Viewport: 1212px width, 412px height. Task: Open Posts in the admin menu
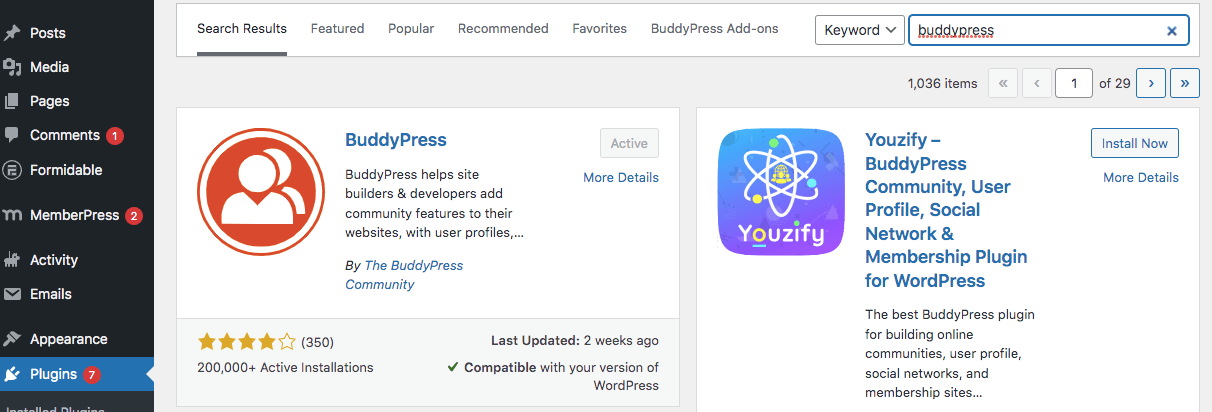point(48,33)
